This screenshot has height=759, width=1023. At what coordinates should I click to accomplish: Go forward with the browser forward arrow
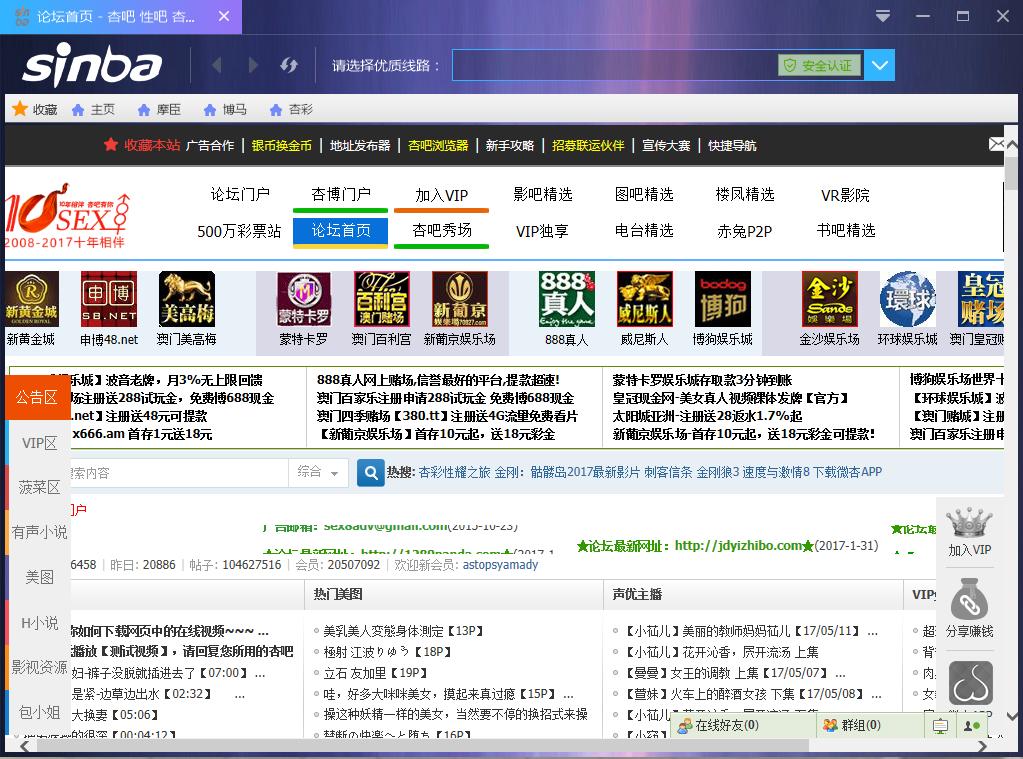(253, 65)
